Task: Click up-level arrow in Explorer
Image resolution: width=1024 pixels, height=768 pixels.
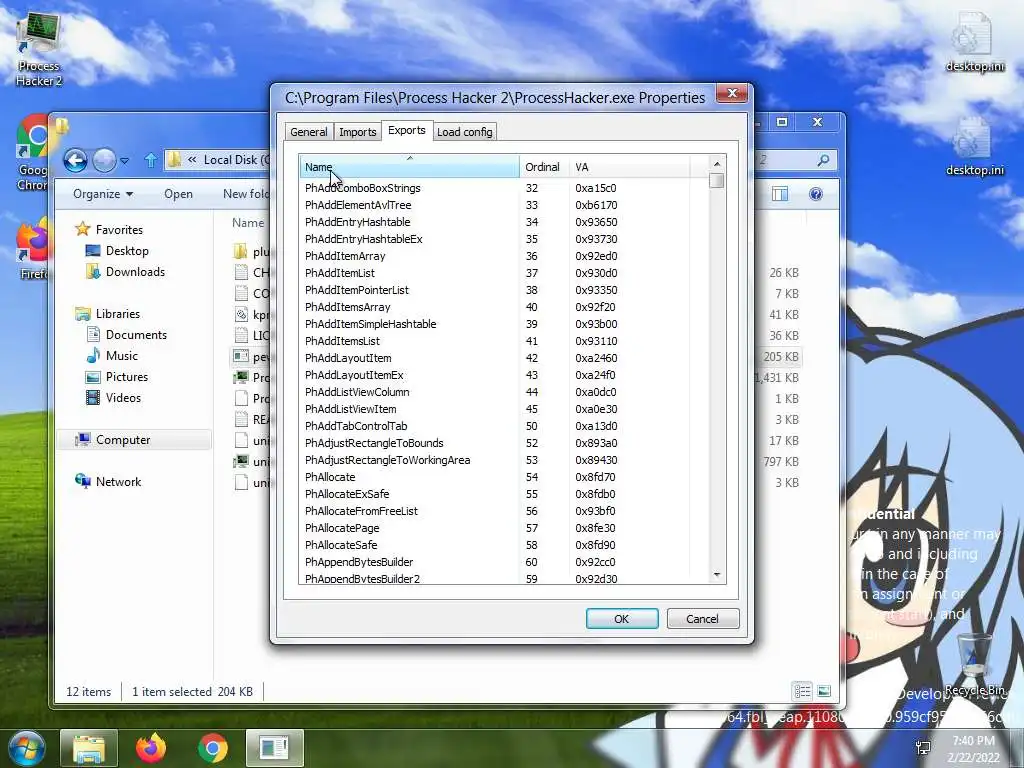Action: 151,160
